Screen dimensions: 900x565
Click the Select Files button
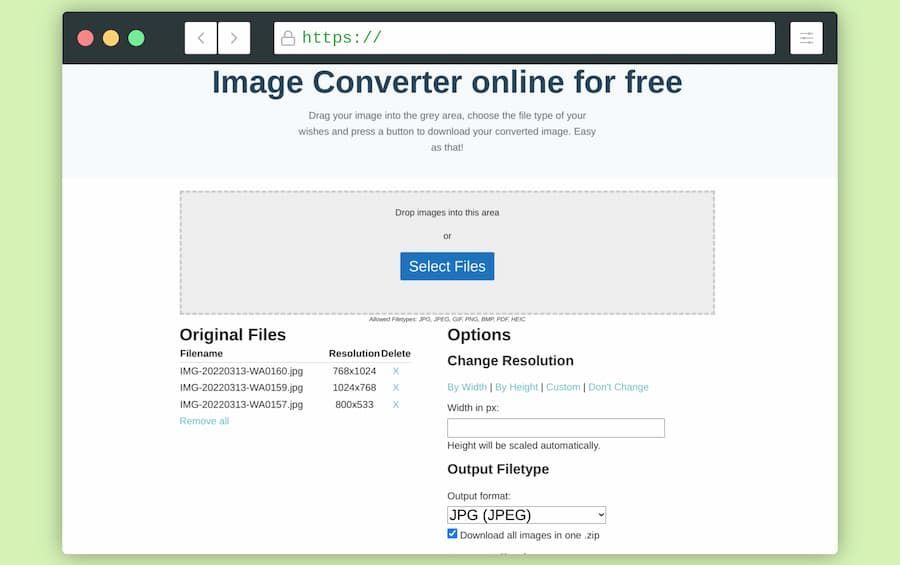(x=447, y=266)
